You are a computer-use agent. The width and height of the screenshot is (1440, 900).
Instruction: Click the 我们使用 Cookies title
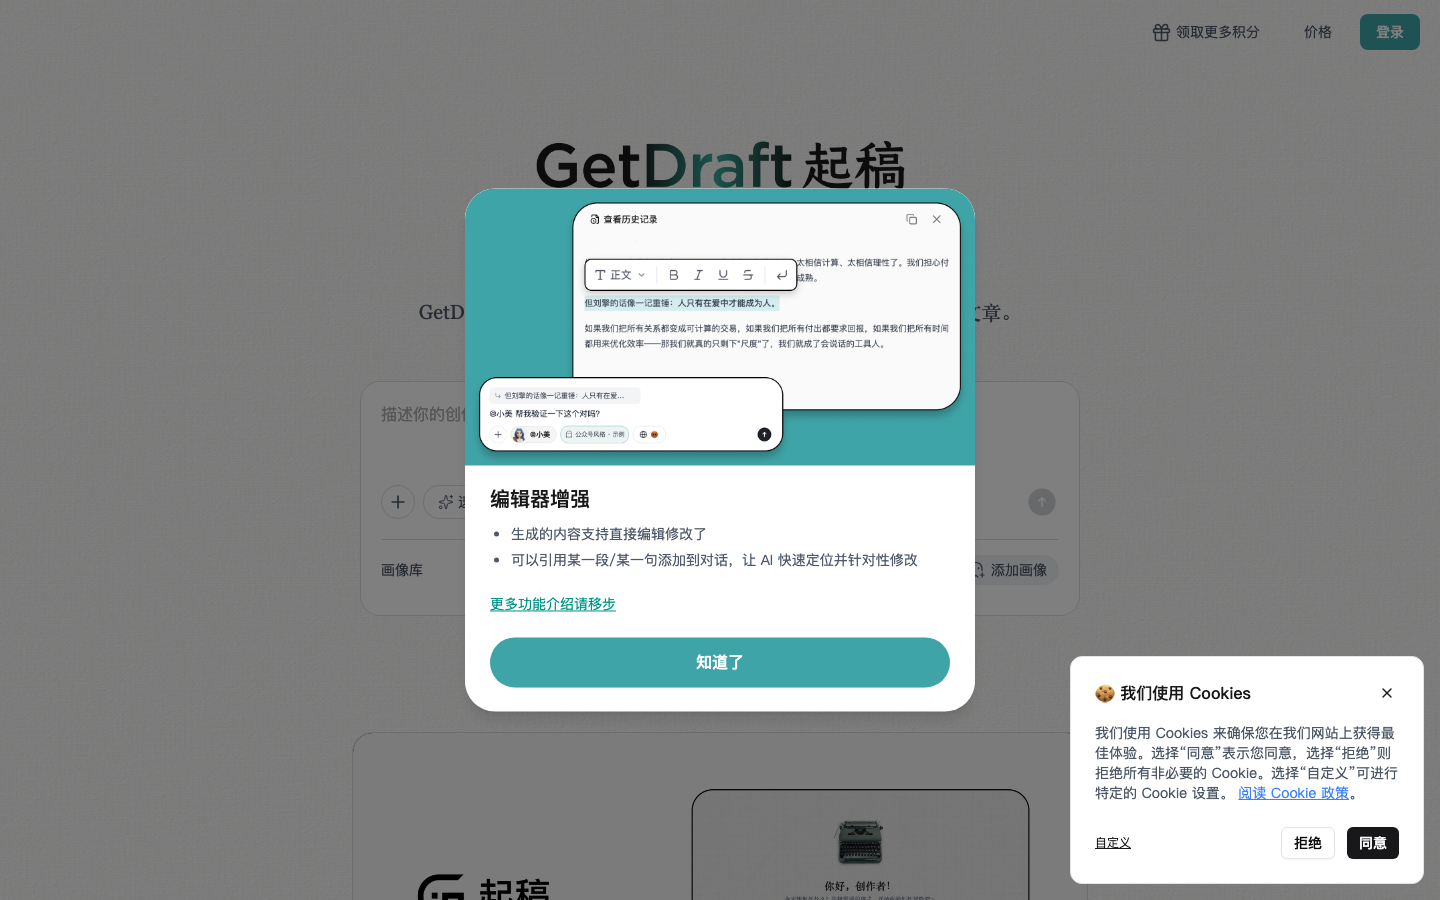click(x=1185, y=693)
